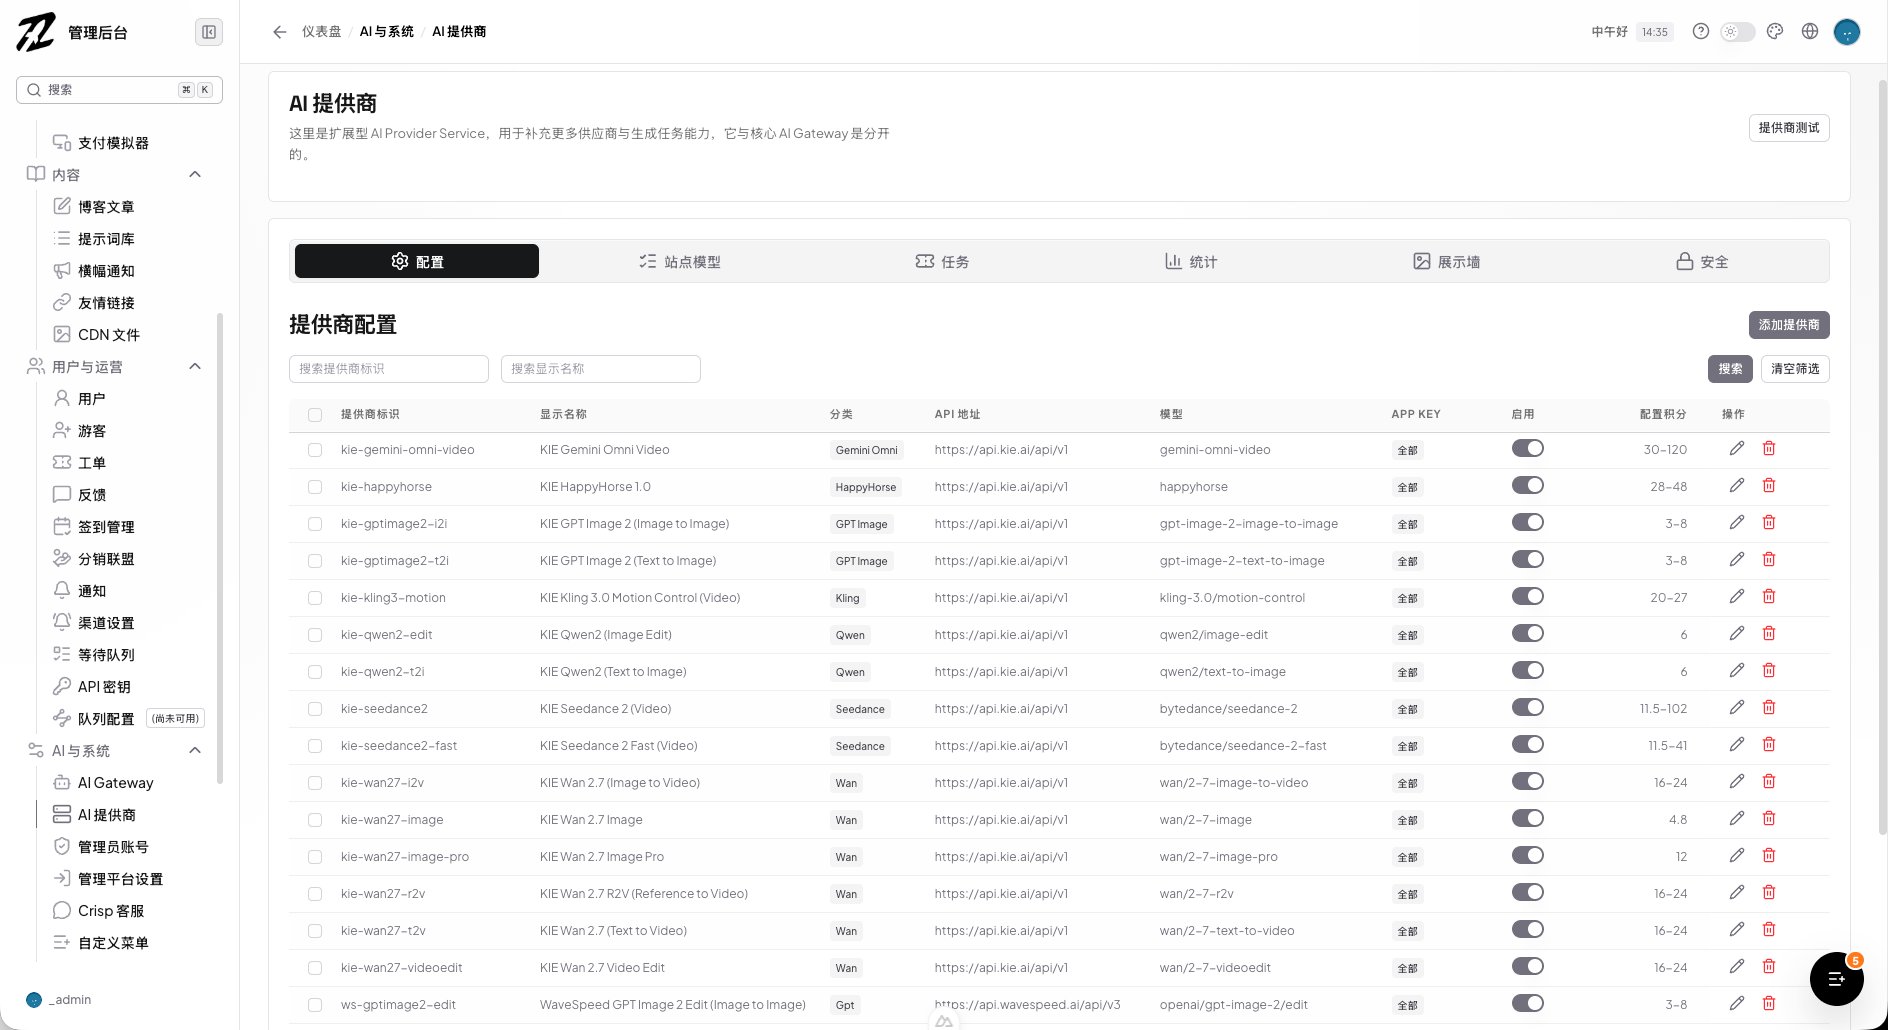1888x1030 pixels.
Task: Open the 仪表盘 breadcrumb link
Action: point(322,32)
